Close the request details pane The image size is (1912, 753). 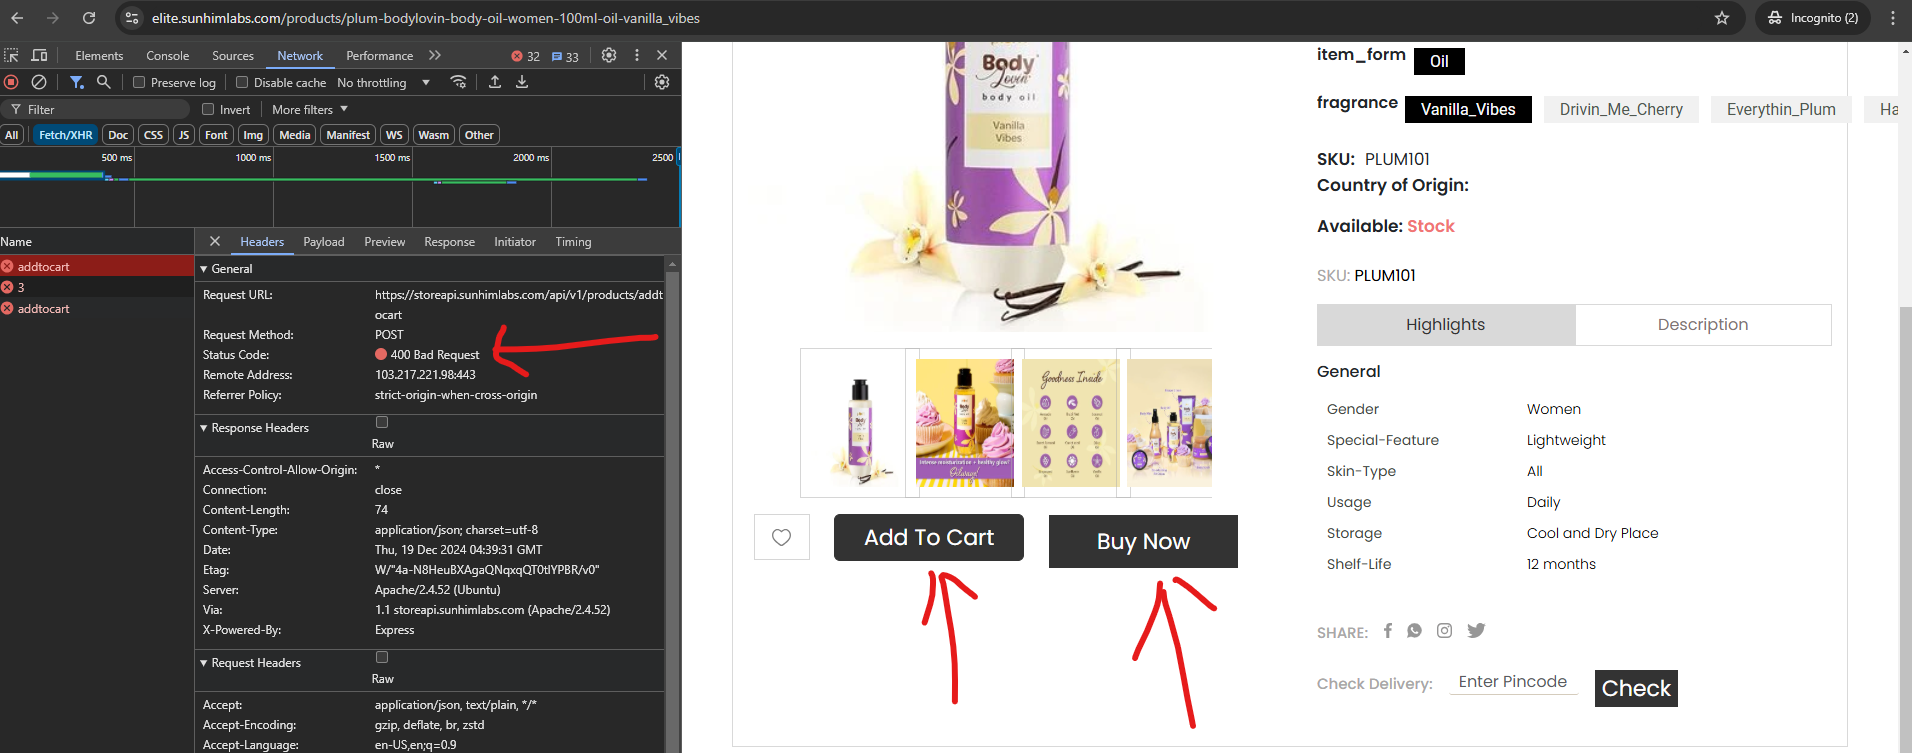(x=215, y=241)
